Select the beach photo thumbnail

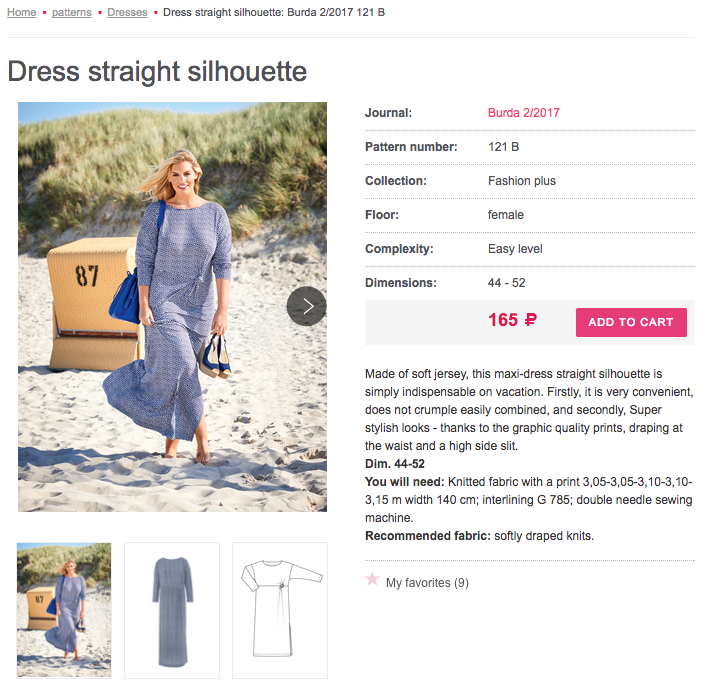64,610
